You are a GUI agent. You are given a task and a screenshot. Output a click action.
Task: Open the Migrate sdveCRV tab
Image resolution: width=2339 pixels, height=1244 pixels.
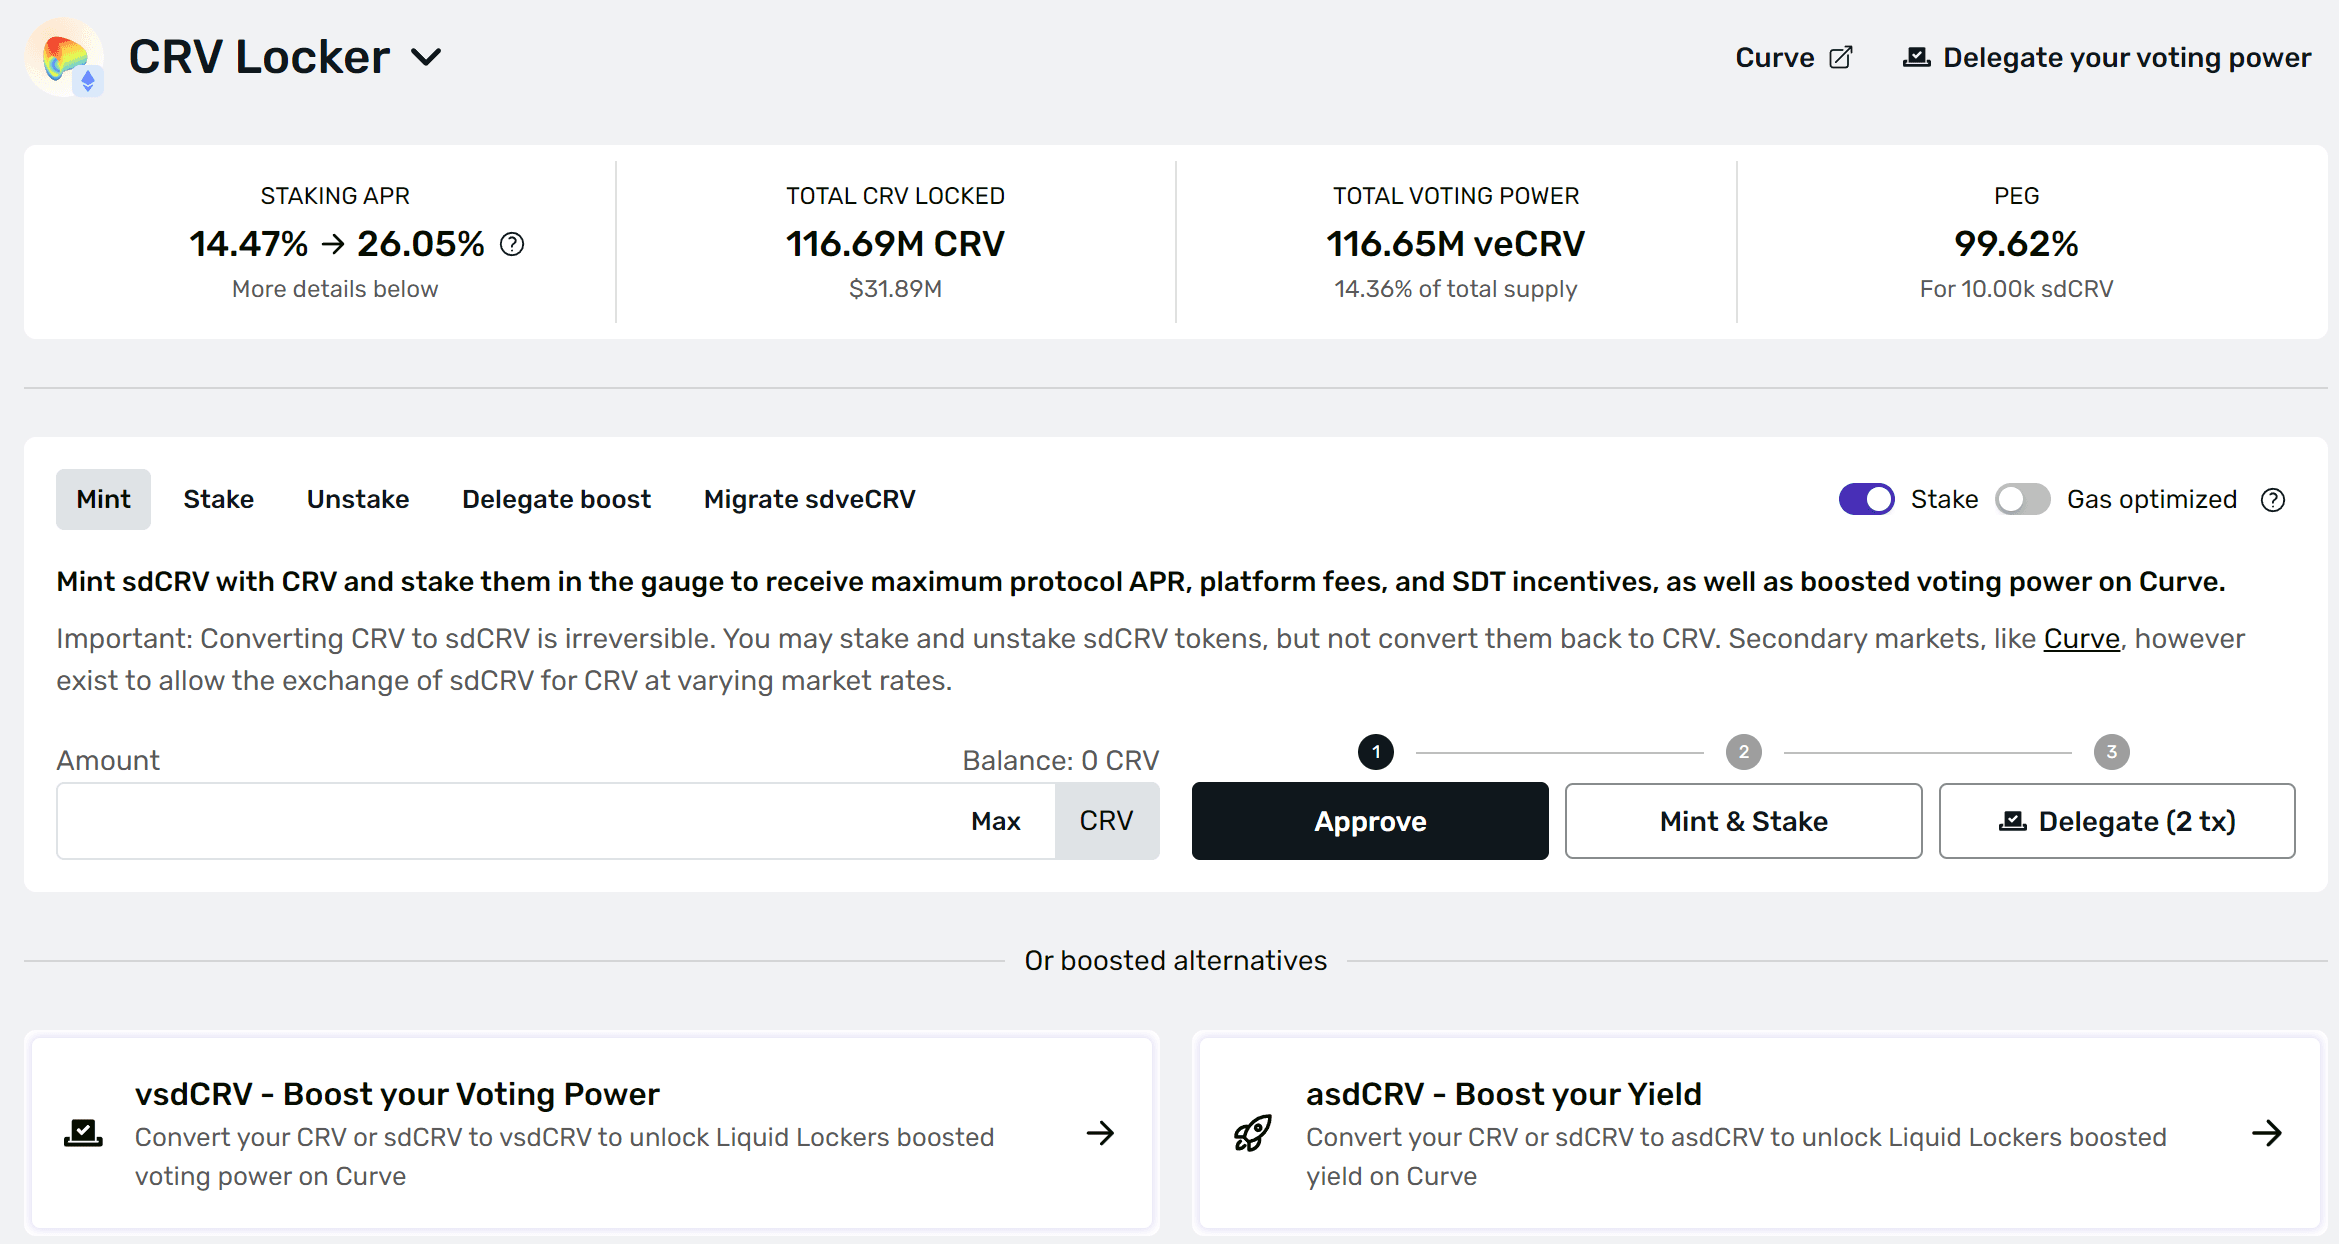point(810,499)
